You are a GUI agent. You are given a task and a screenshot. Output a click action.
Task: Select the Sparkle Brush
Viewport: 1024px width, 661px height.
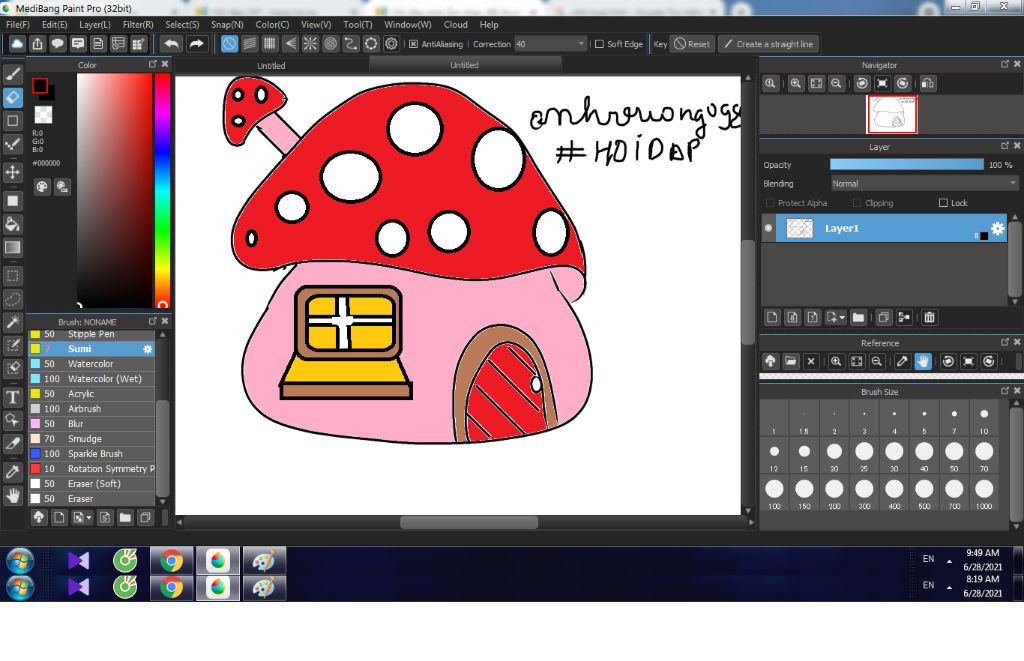click(x=92, y=454)
